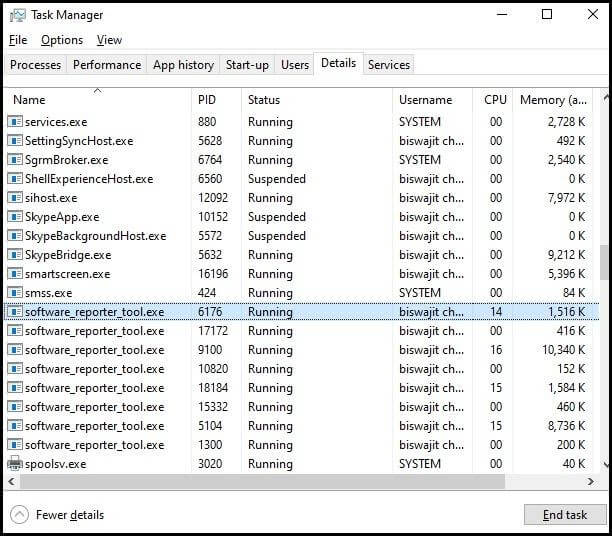The width and height of the screenshot is (612, 536).
Task: Sort by the CPU column header
Action: [x=493, y=100]
